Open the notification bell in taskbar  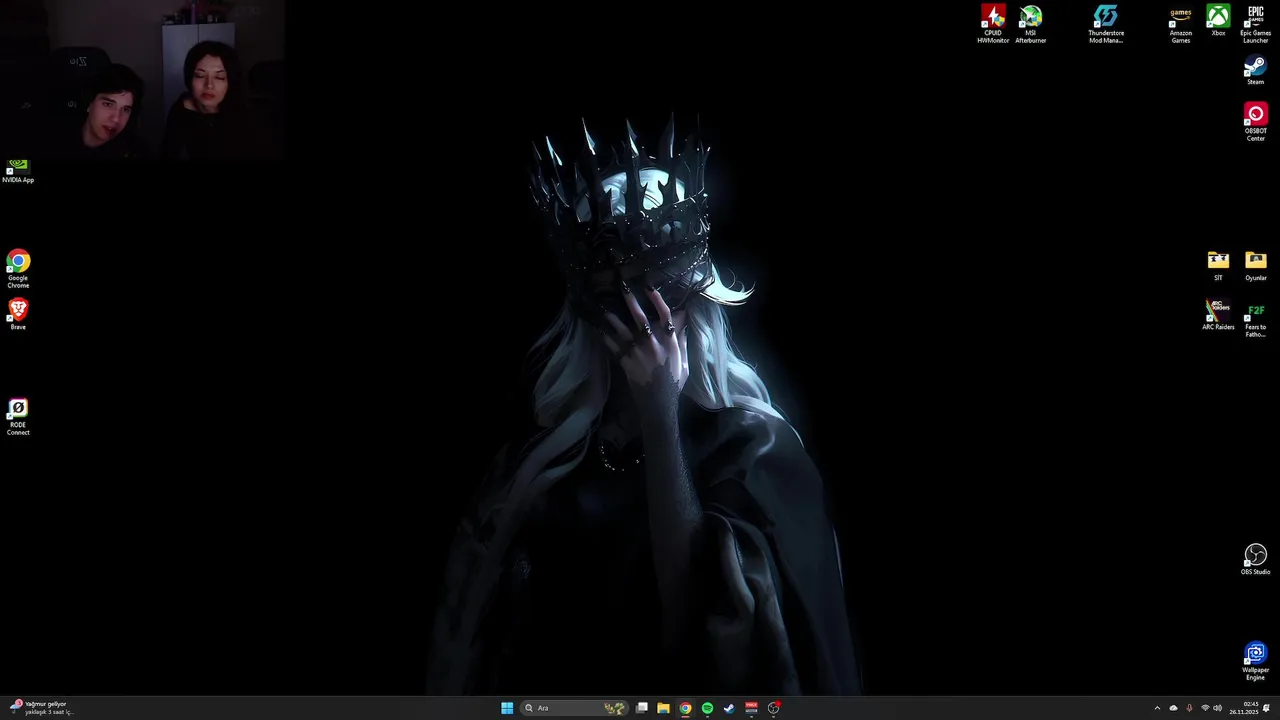1267,708
